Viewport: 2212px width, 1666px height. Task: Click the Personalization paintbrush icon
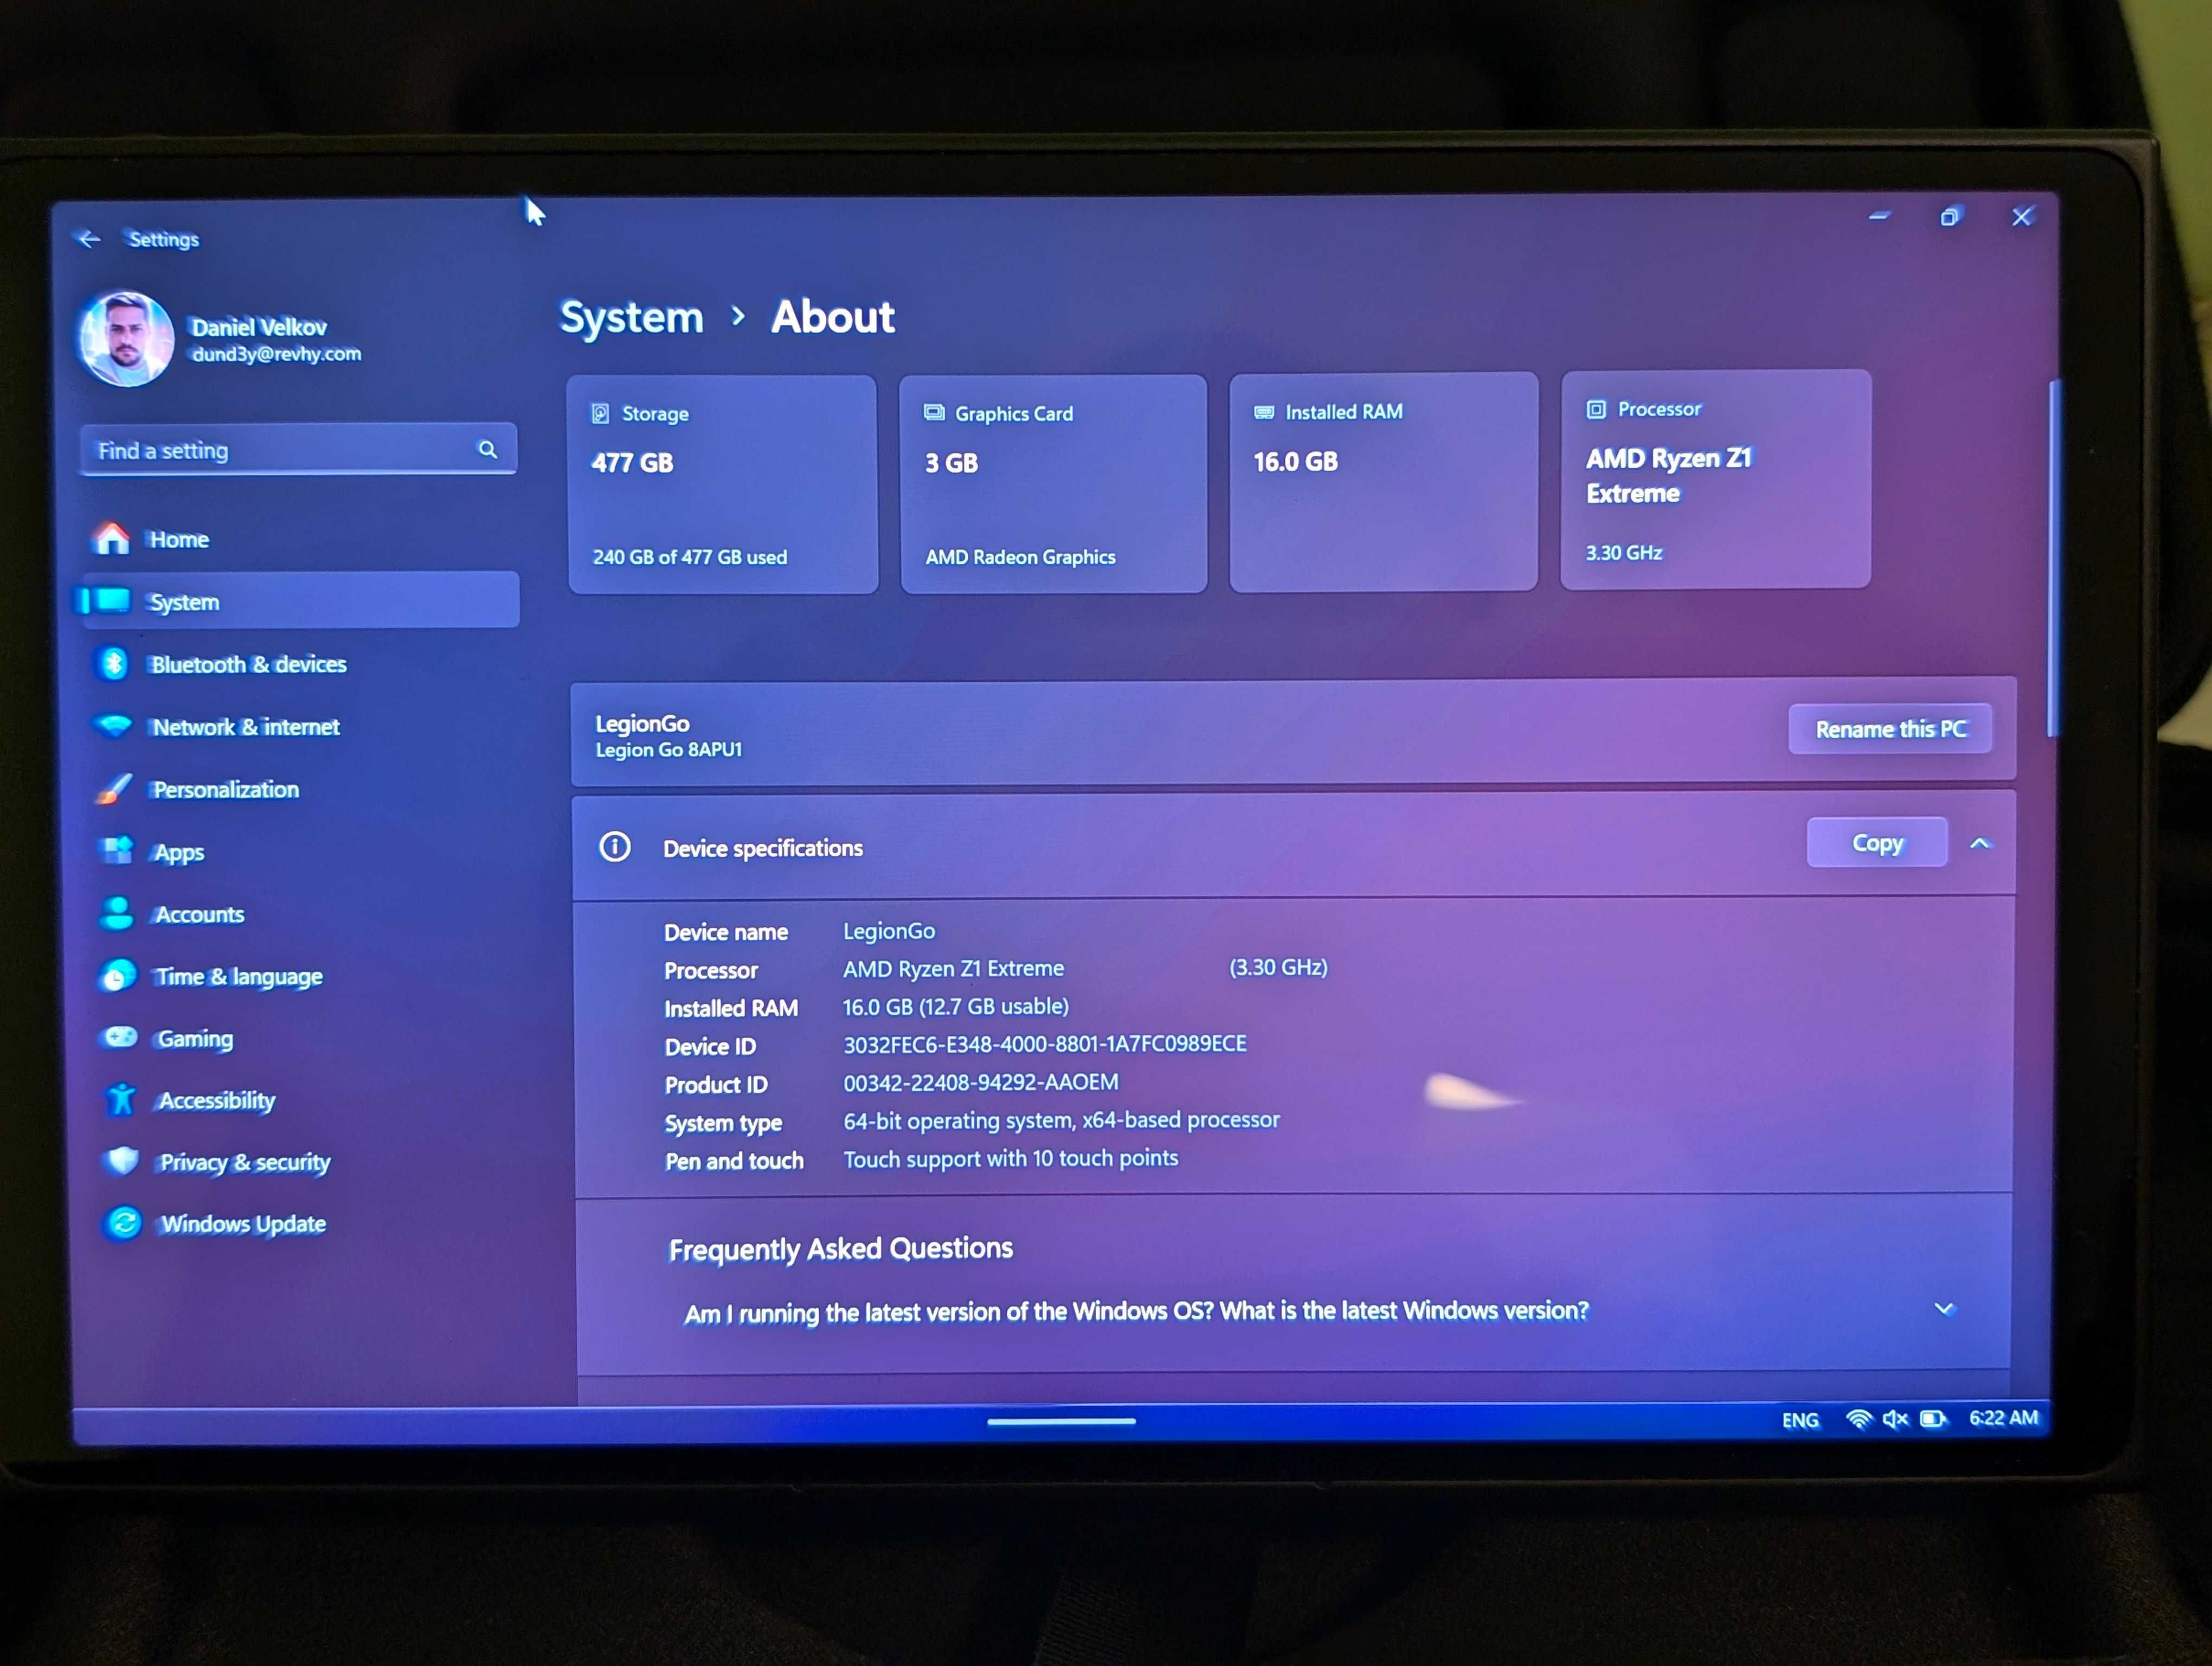coord(115,788)
